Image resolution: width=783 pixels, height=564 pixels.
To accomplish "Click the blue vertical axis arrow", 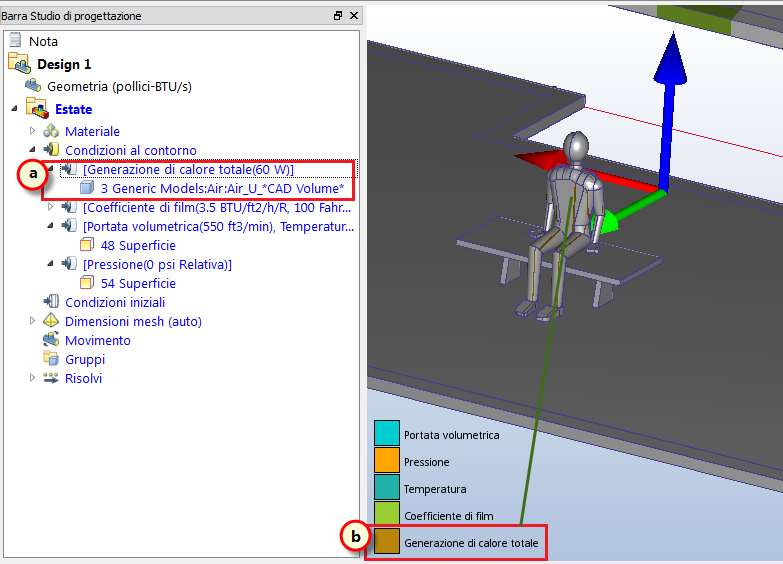I will pyautogui.click(x=670, y=110).
